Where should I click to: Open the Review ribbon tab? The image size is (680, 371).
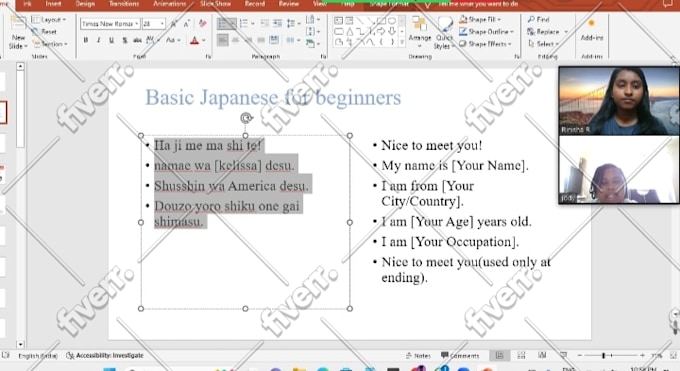(288, 4)
